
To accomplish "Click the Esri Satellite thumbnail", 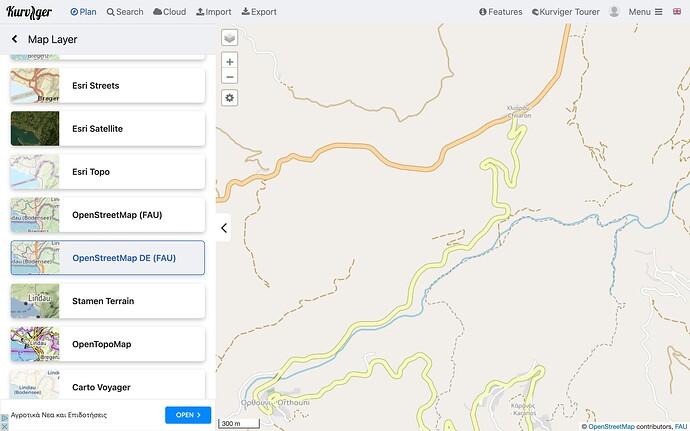I will click(35, 129).
